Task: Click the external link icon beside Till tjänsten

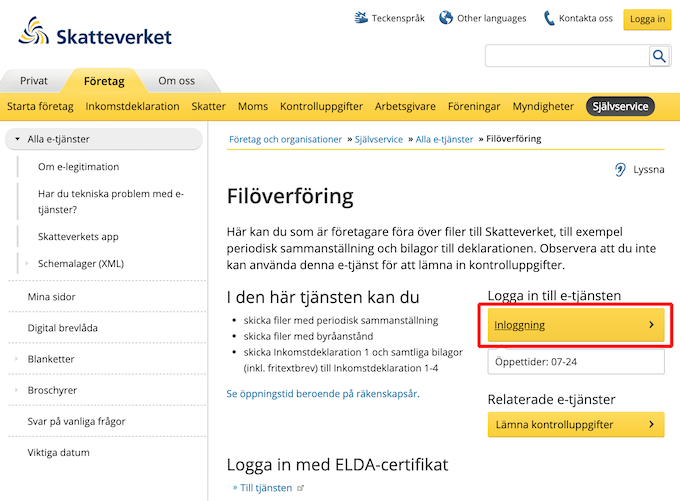Action: coord(300,488)
